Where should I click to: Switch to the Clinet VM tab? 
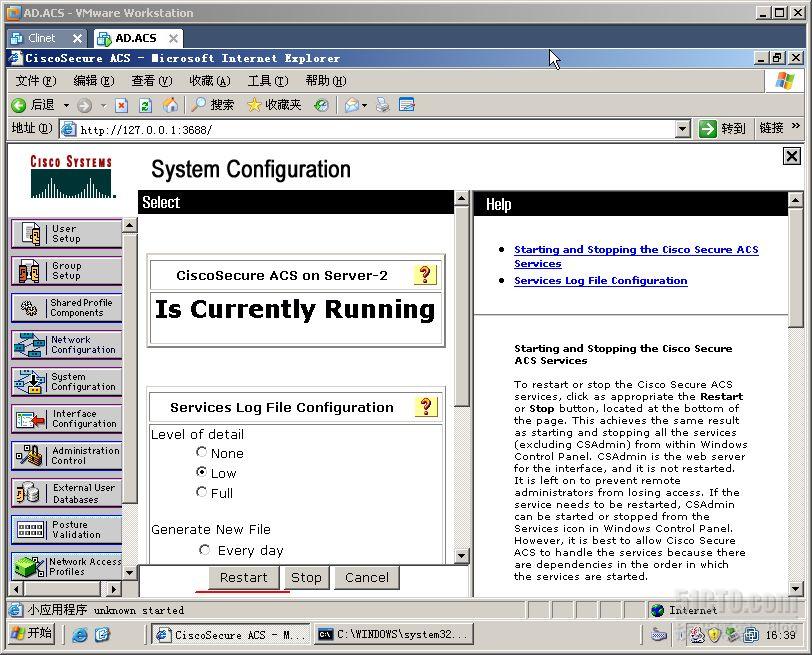[48, 38]
